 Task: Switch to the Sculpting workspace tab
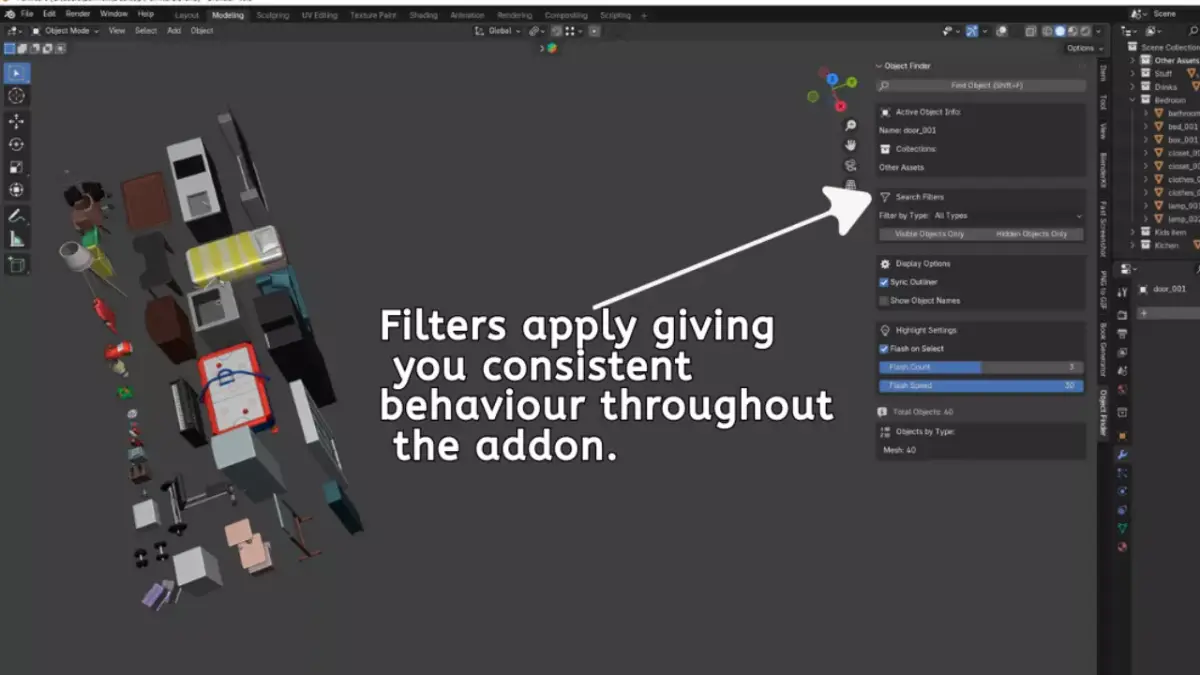273,15
